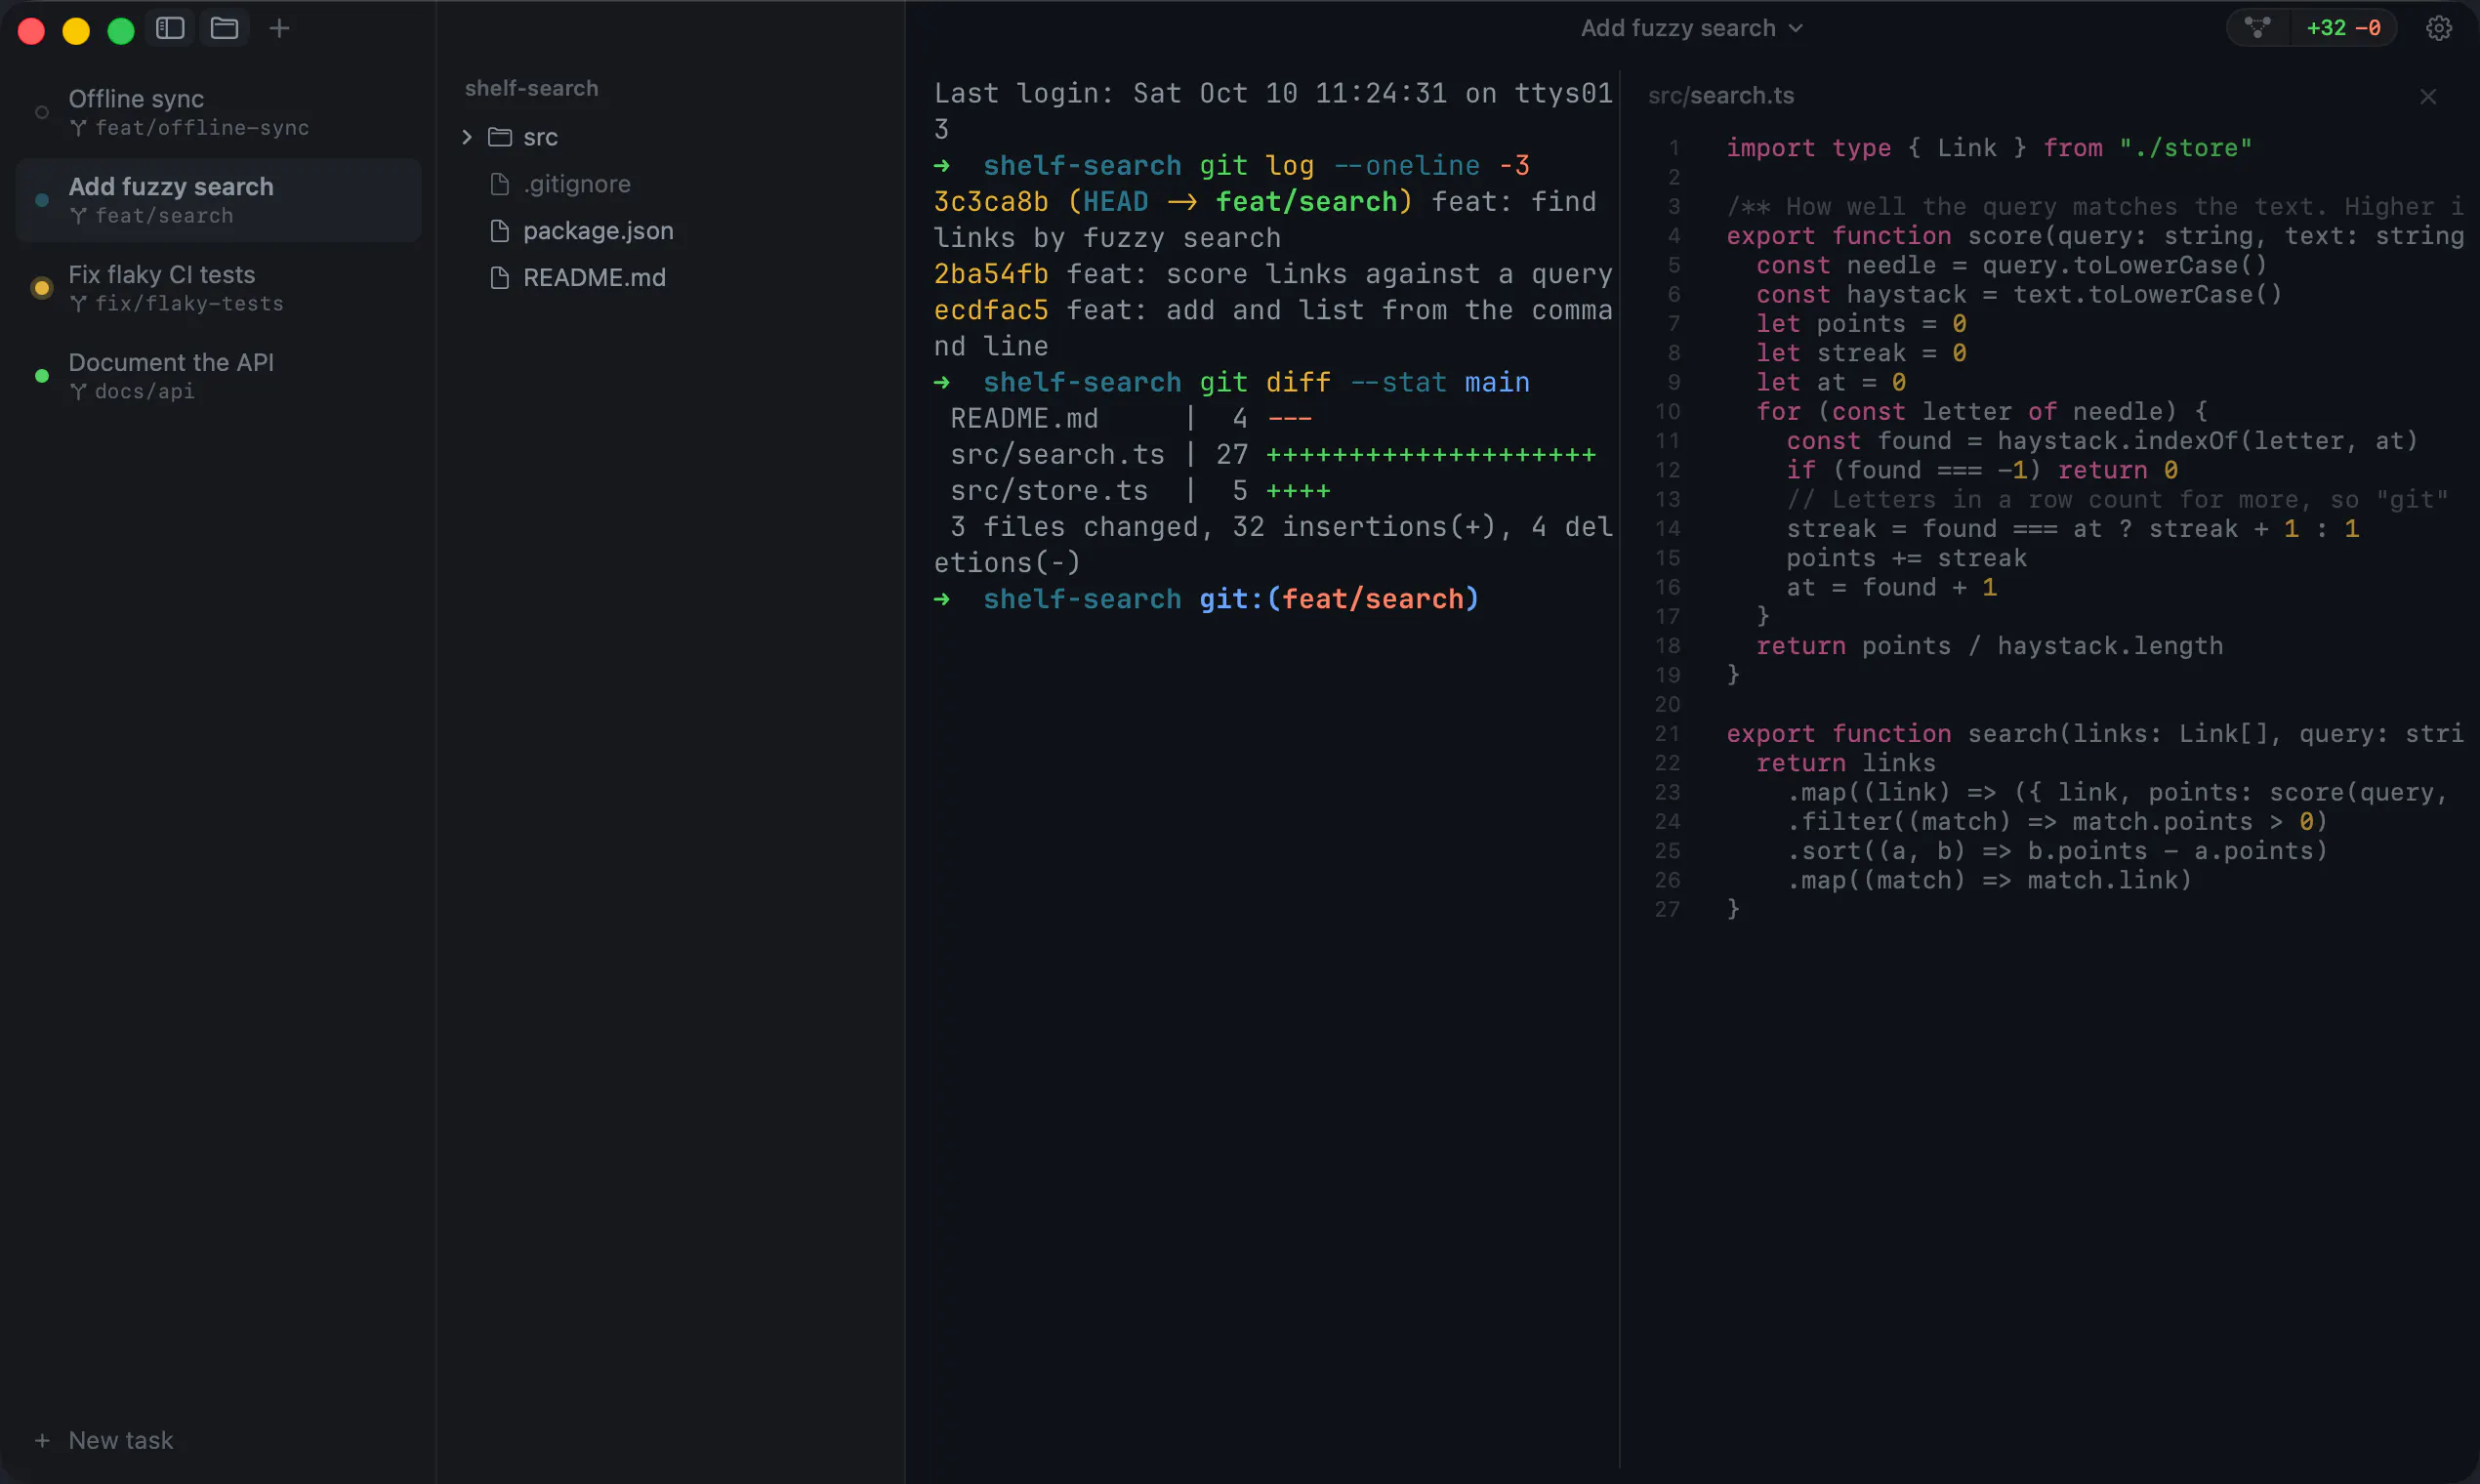This screenshot has height=1484, width=2480.
Task: Click commit hash 2ba54fb in terminal
Action: click(991, 274)
